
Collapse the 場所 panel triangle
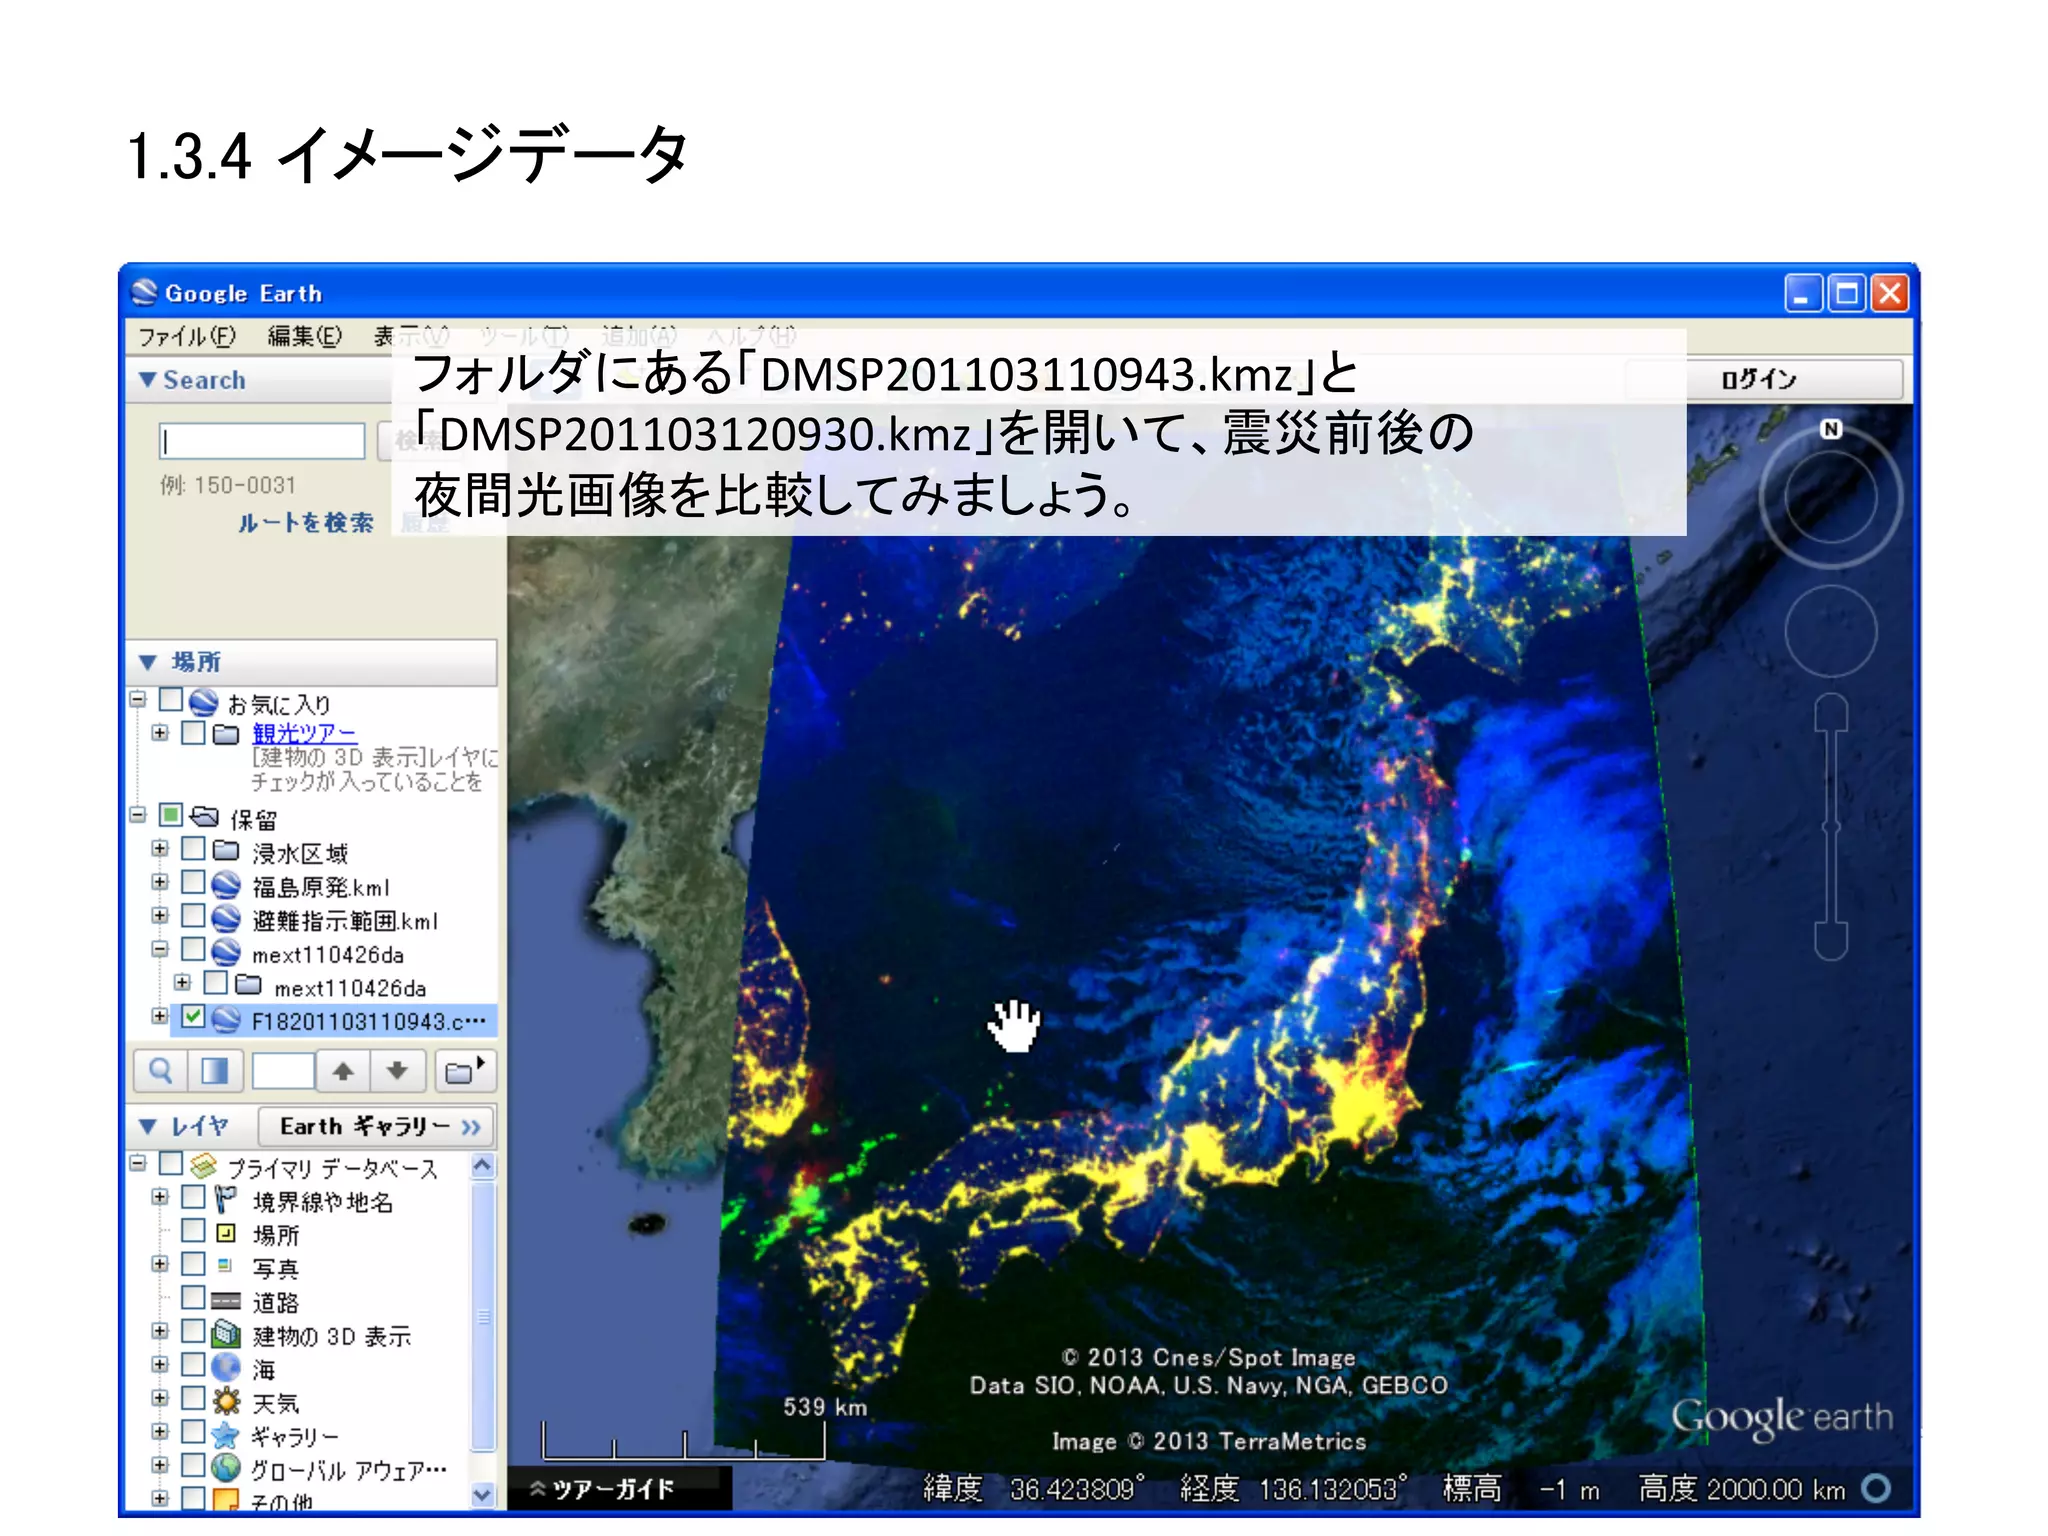click(x=148, y=662)
